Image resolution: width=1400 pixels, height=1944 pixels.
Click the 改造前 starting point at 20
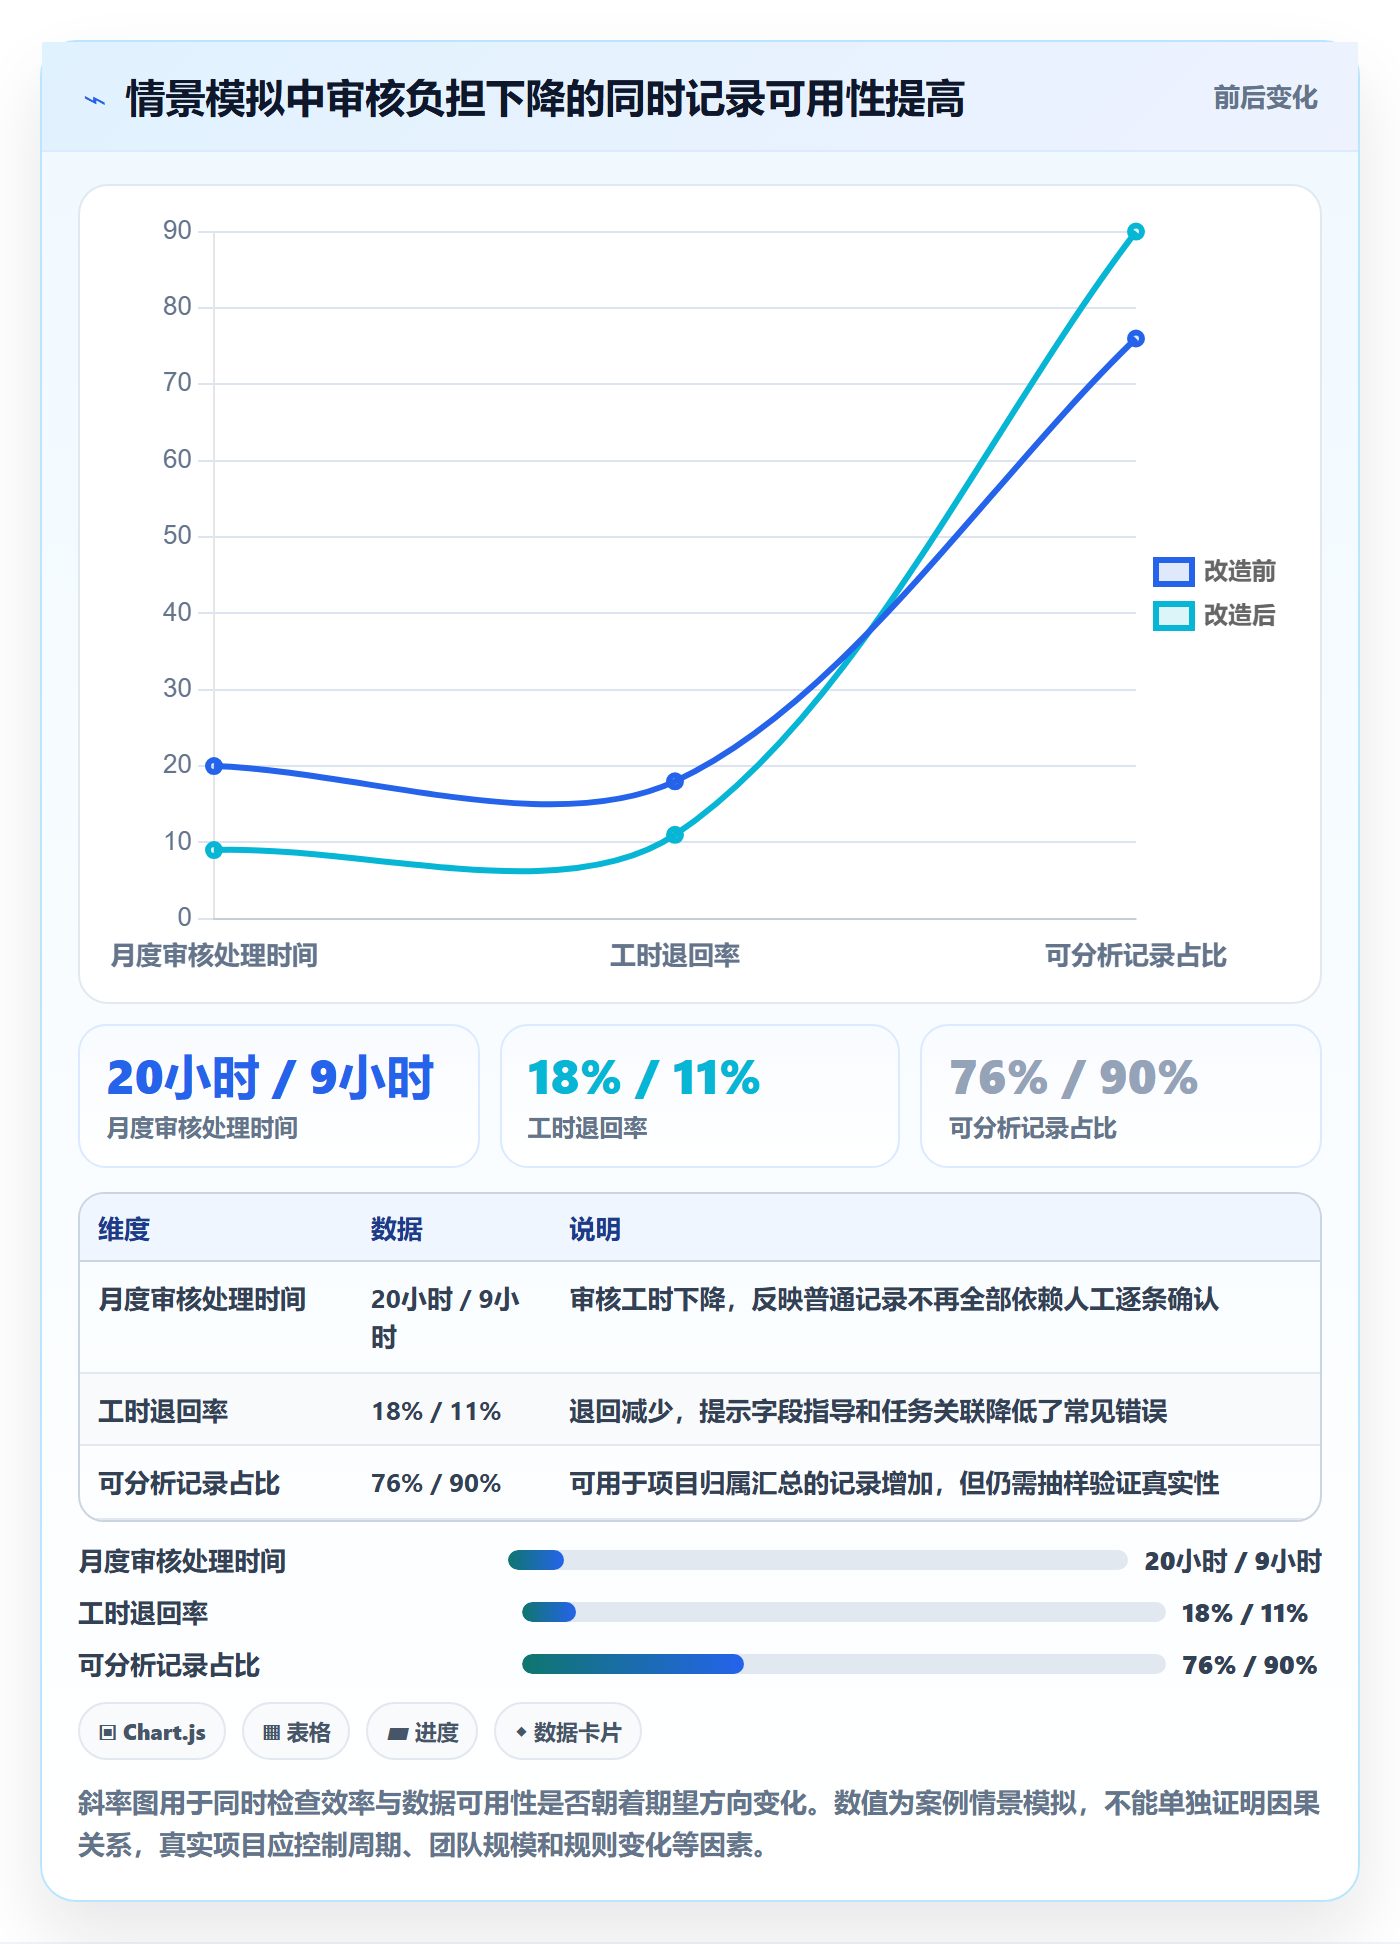(x=214, y=766)
